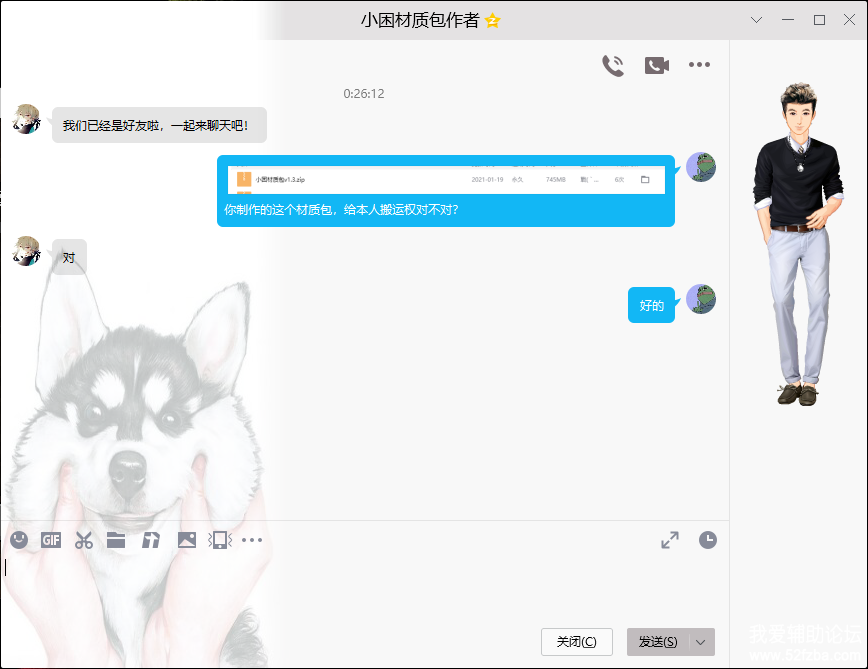This screenshot has width=868, height=669.
Task: Click the 我们已经是好友啦 greeting message
Action: click(x=159, y=125)
